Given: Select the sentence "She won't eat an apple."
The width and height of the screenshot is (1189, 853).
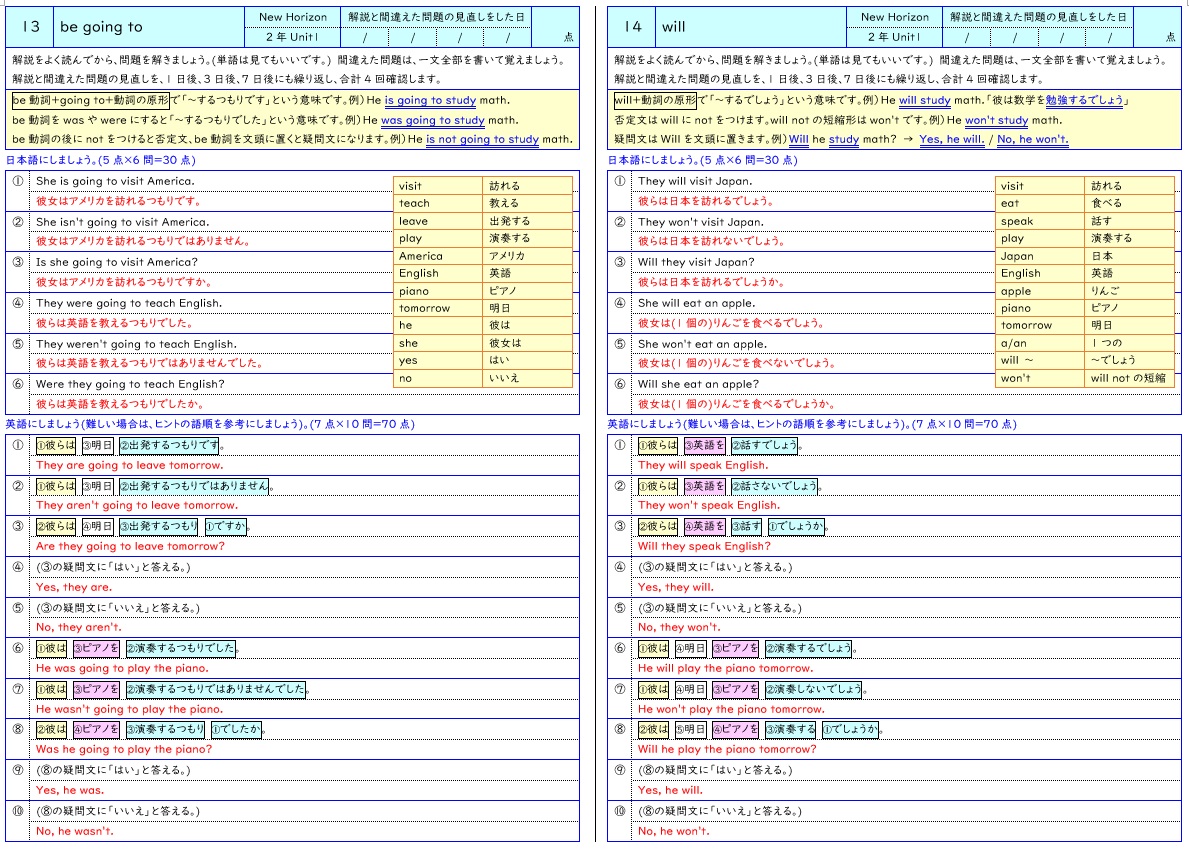Looking at the screenshot, I should [703, 344].
